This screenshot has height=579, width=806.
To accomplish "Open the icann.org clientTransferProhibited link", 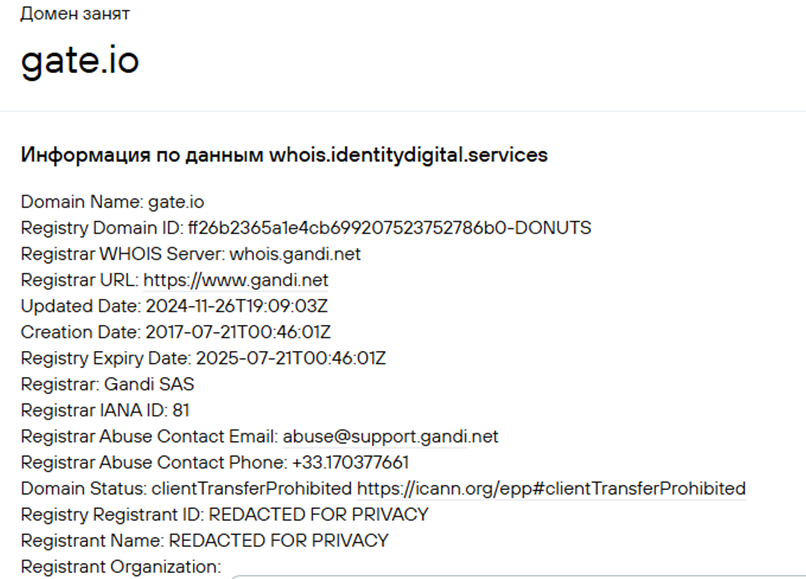I will pyautogui.click(x=551, y=489).
